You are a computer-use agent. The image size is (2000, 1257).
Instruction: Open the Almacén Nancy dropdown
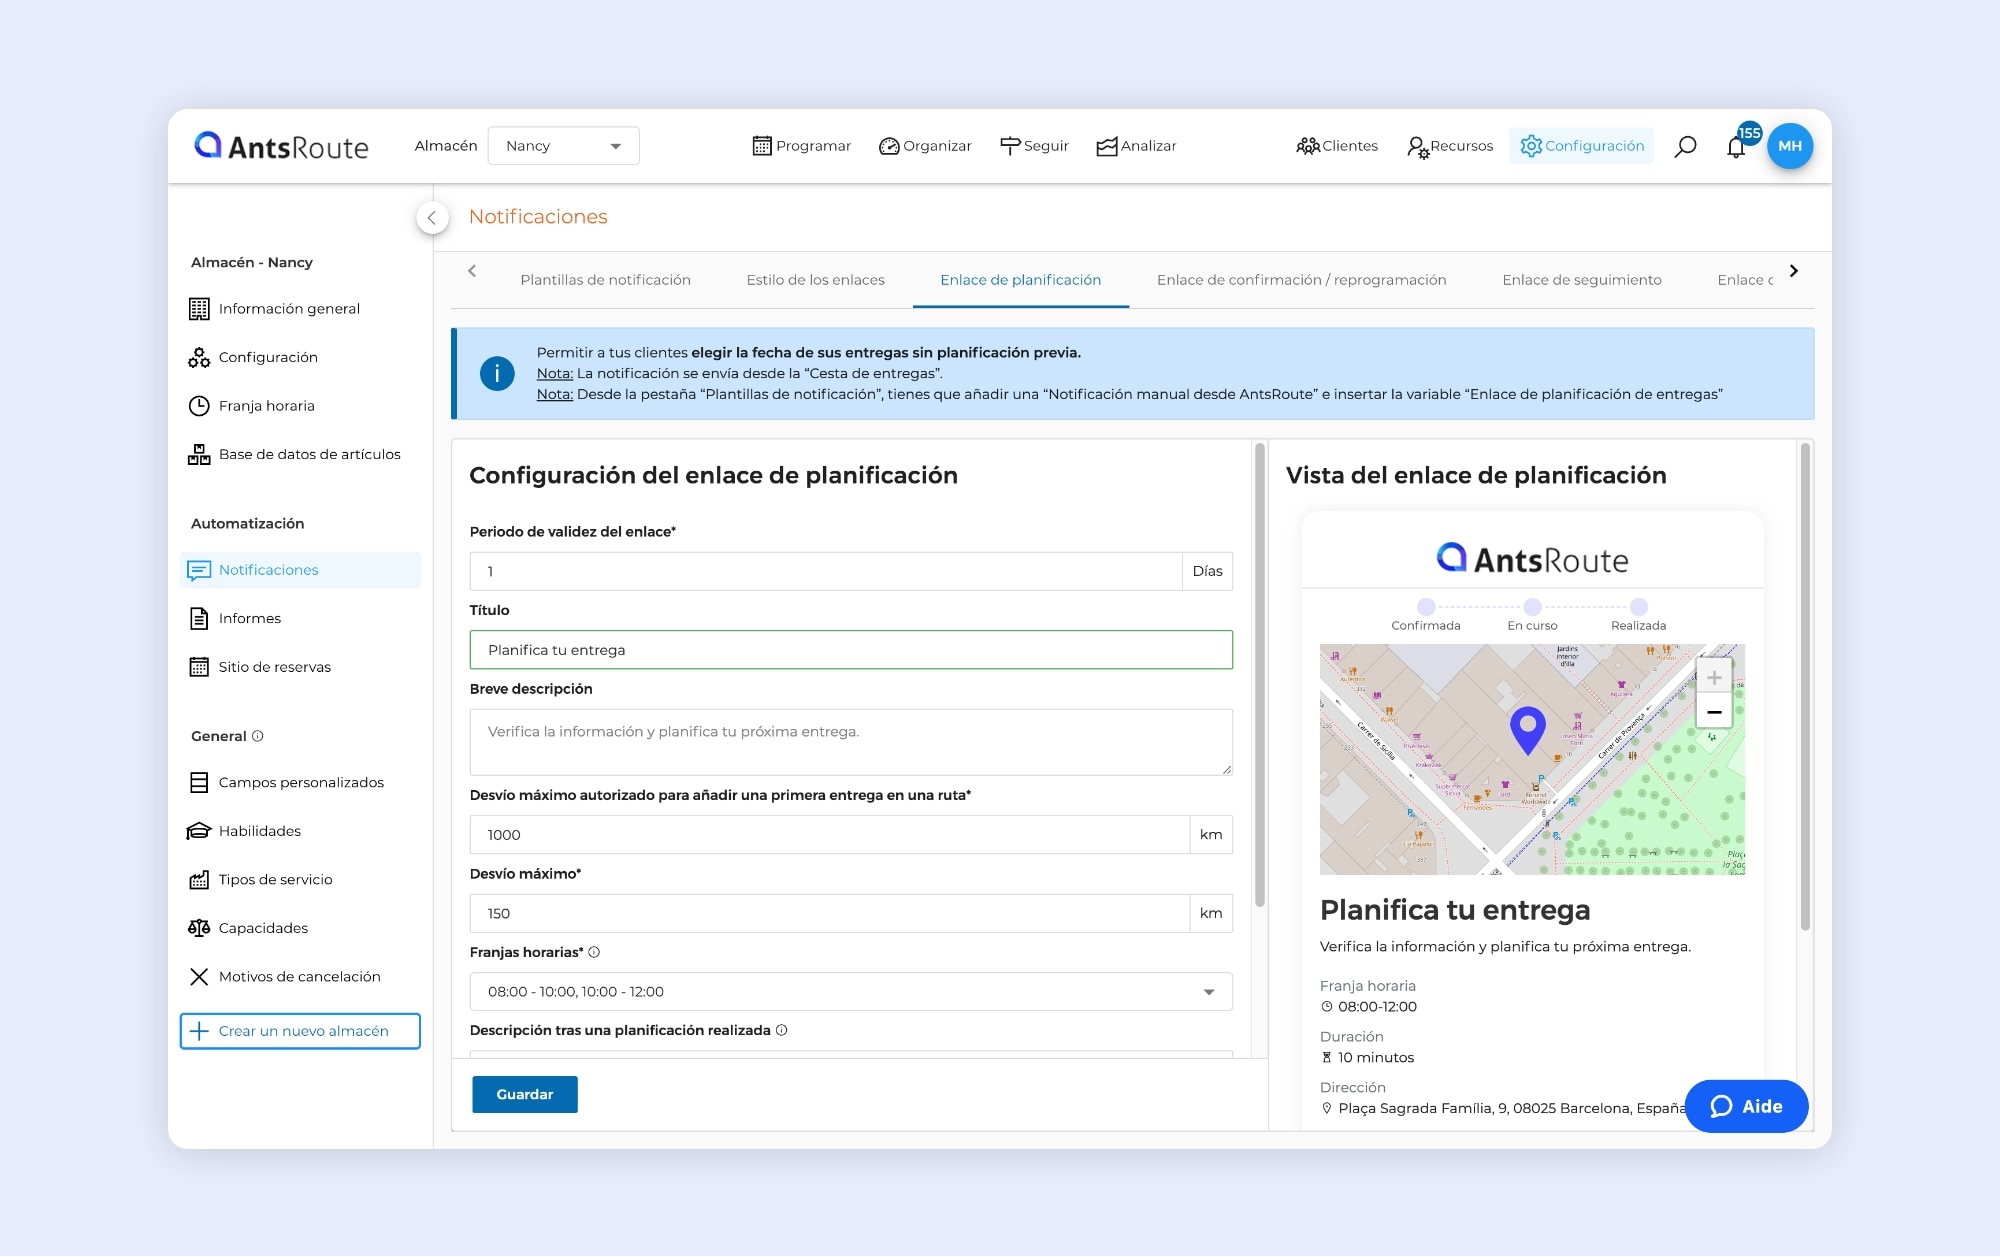click(563, 146)
